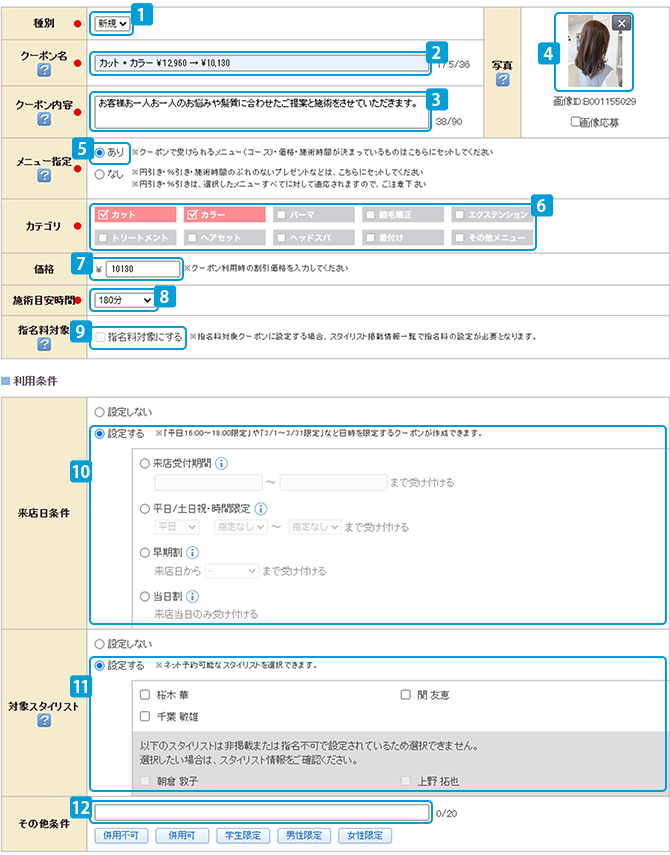The width and height of the screenshot is (670, 855).
Task: Open the 早期割 days dropdown
Action: click(x=232, y=571)
